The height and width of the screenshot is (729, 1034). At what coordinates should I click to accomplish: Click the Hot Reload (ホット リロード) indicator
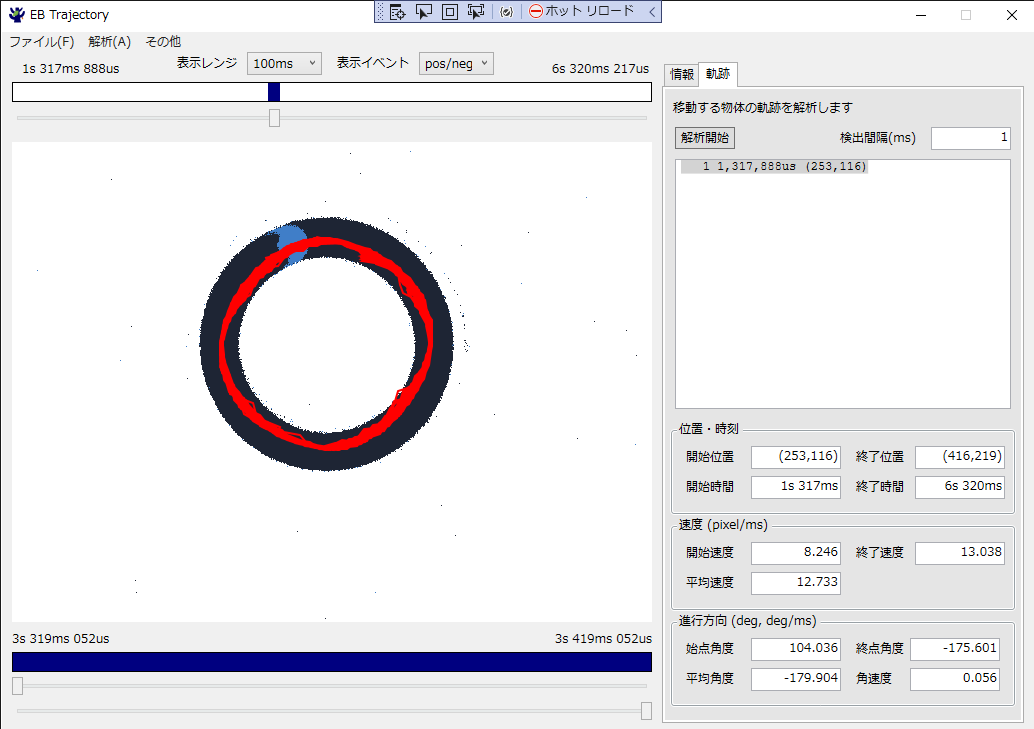point(582,11)
